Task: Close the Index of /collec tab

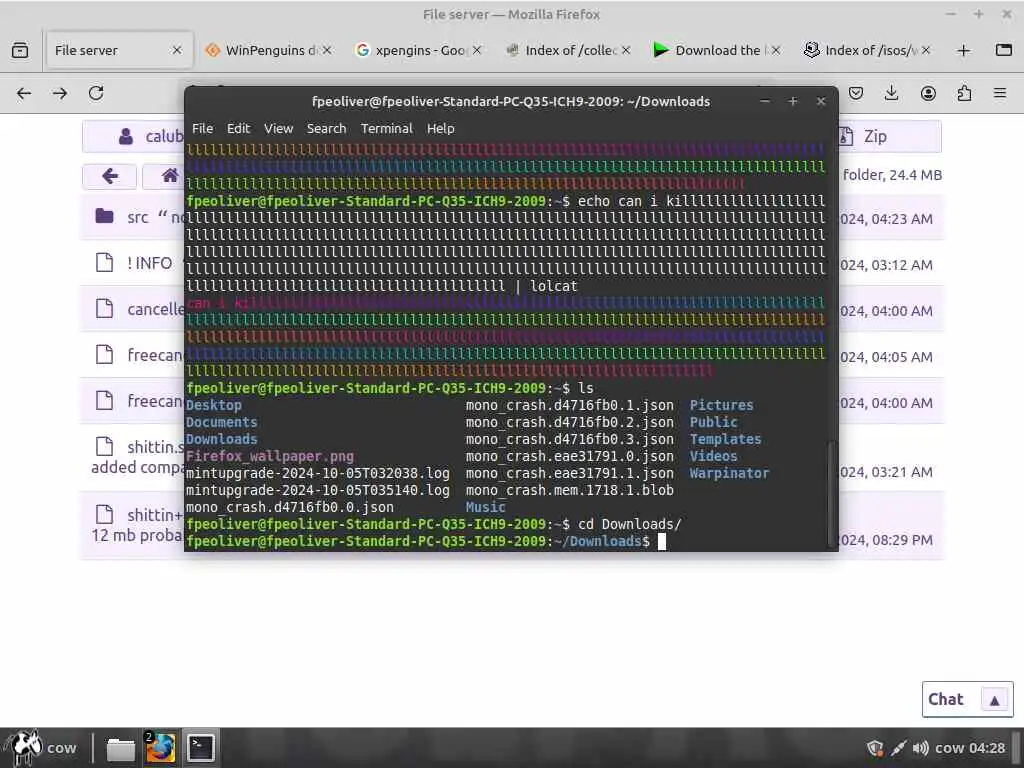Action: (626, 50)
